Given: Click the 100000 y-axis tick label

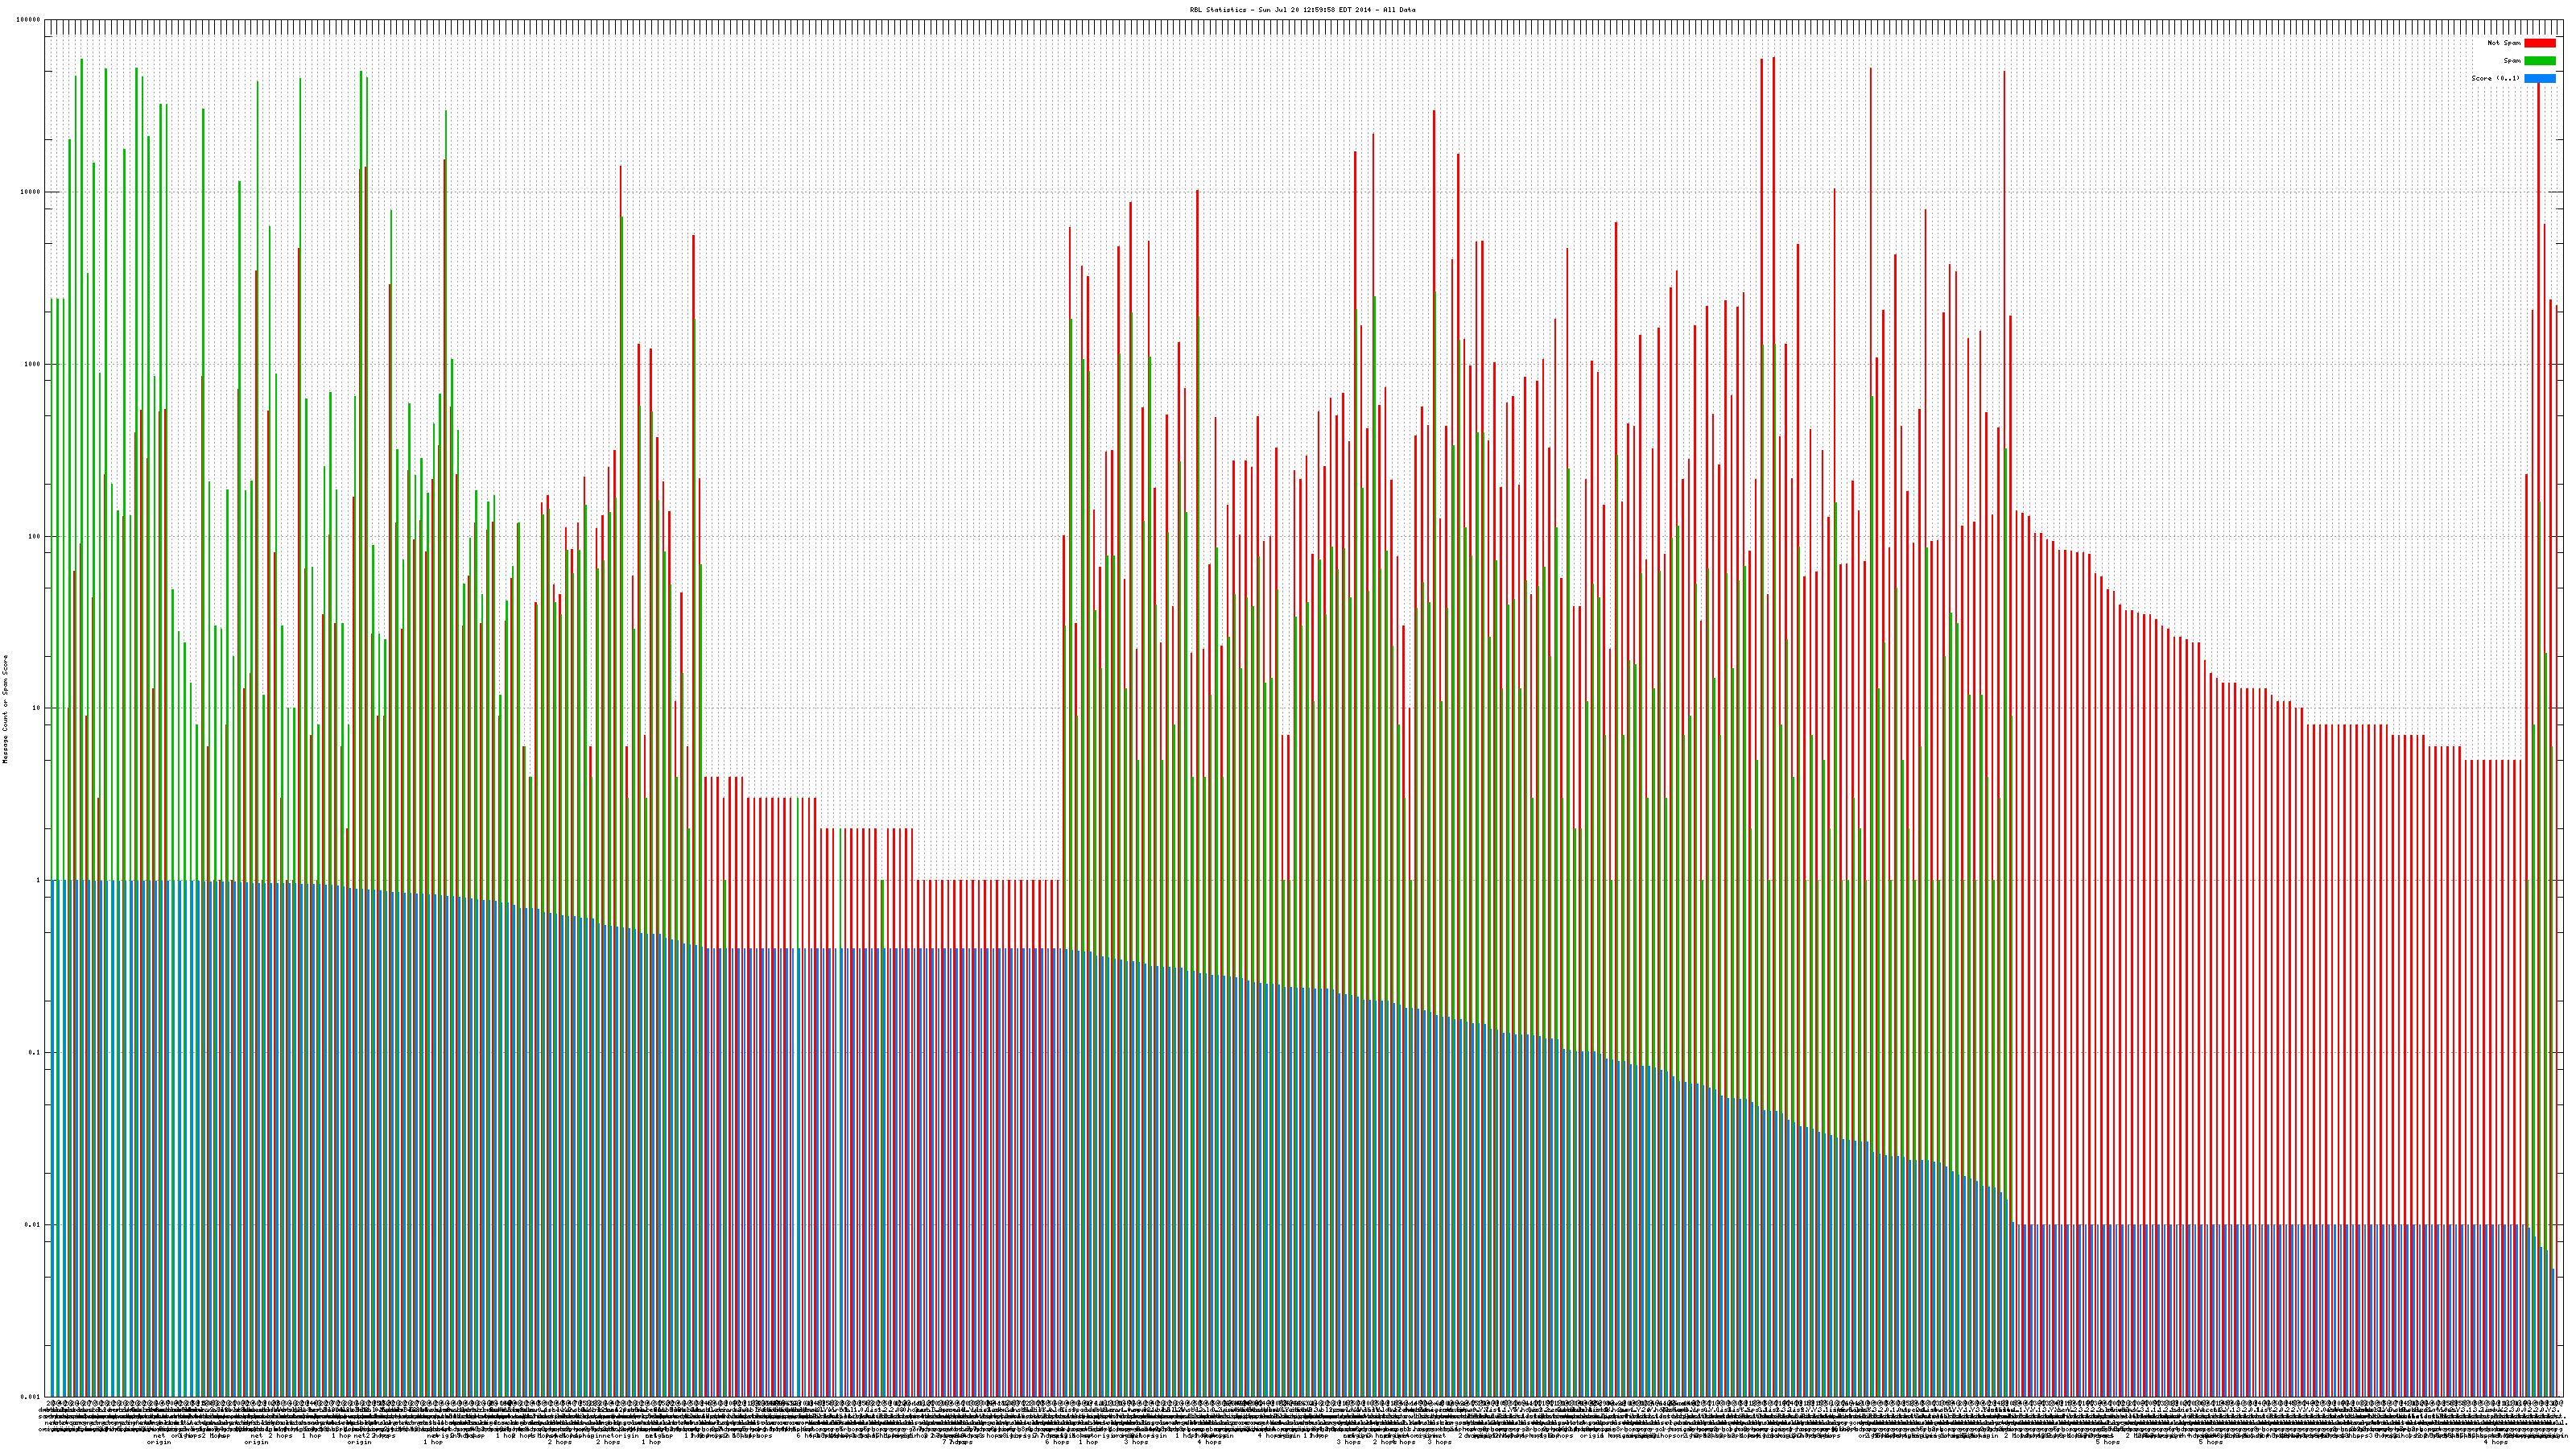Looking at the screenshot, I should 29,20.
